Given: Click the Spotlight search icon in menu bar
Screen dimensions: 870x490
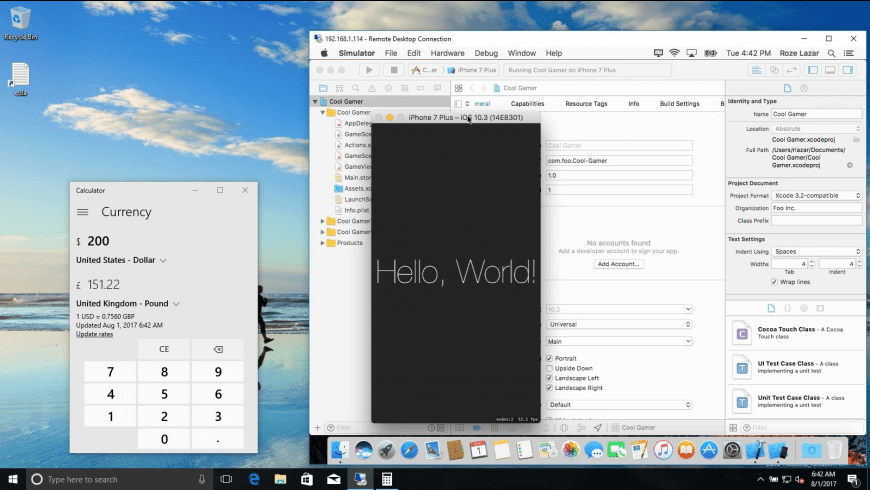Looking at the screenshot, I should (x=834, y=53).
